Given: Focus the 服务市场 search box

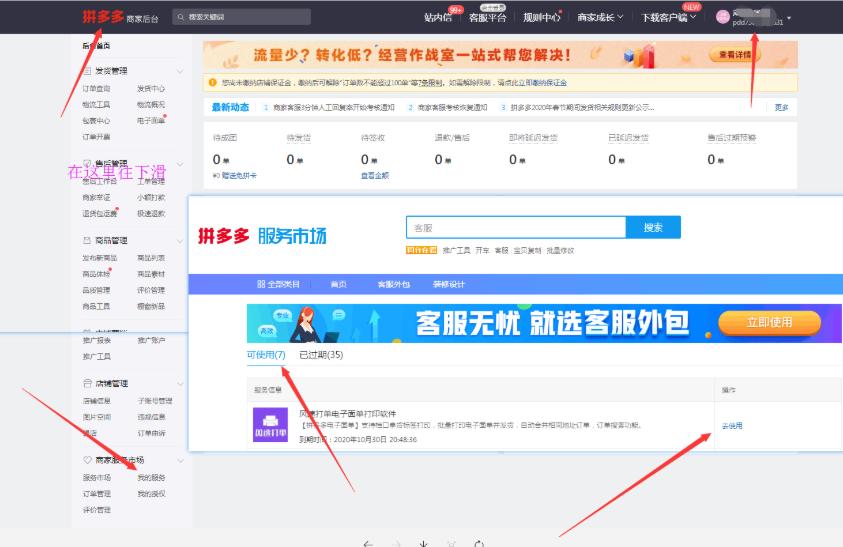Looking at the screenshot, I should coord(516,228).
